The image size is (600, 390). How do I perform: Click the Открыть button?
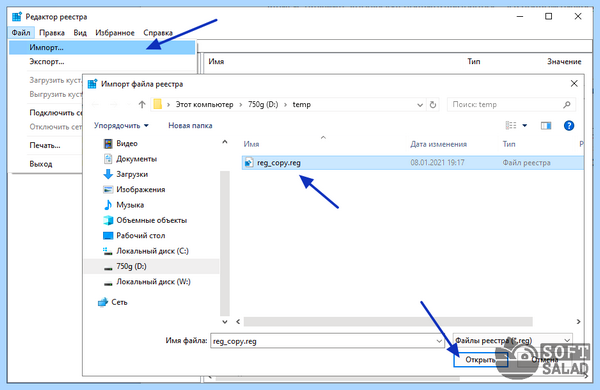point(480,360)
